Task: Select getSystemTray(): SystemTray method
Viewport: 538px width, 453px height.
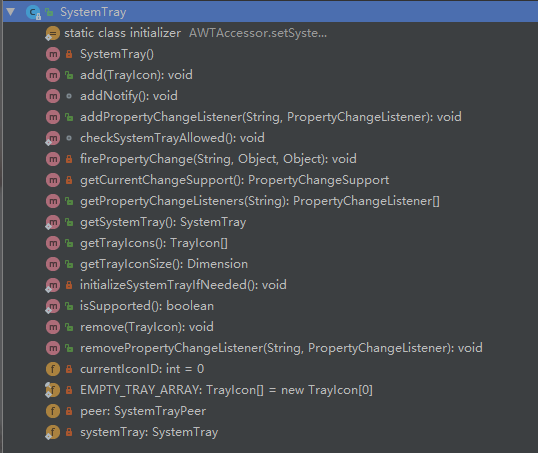Action: (163, 222)
